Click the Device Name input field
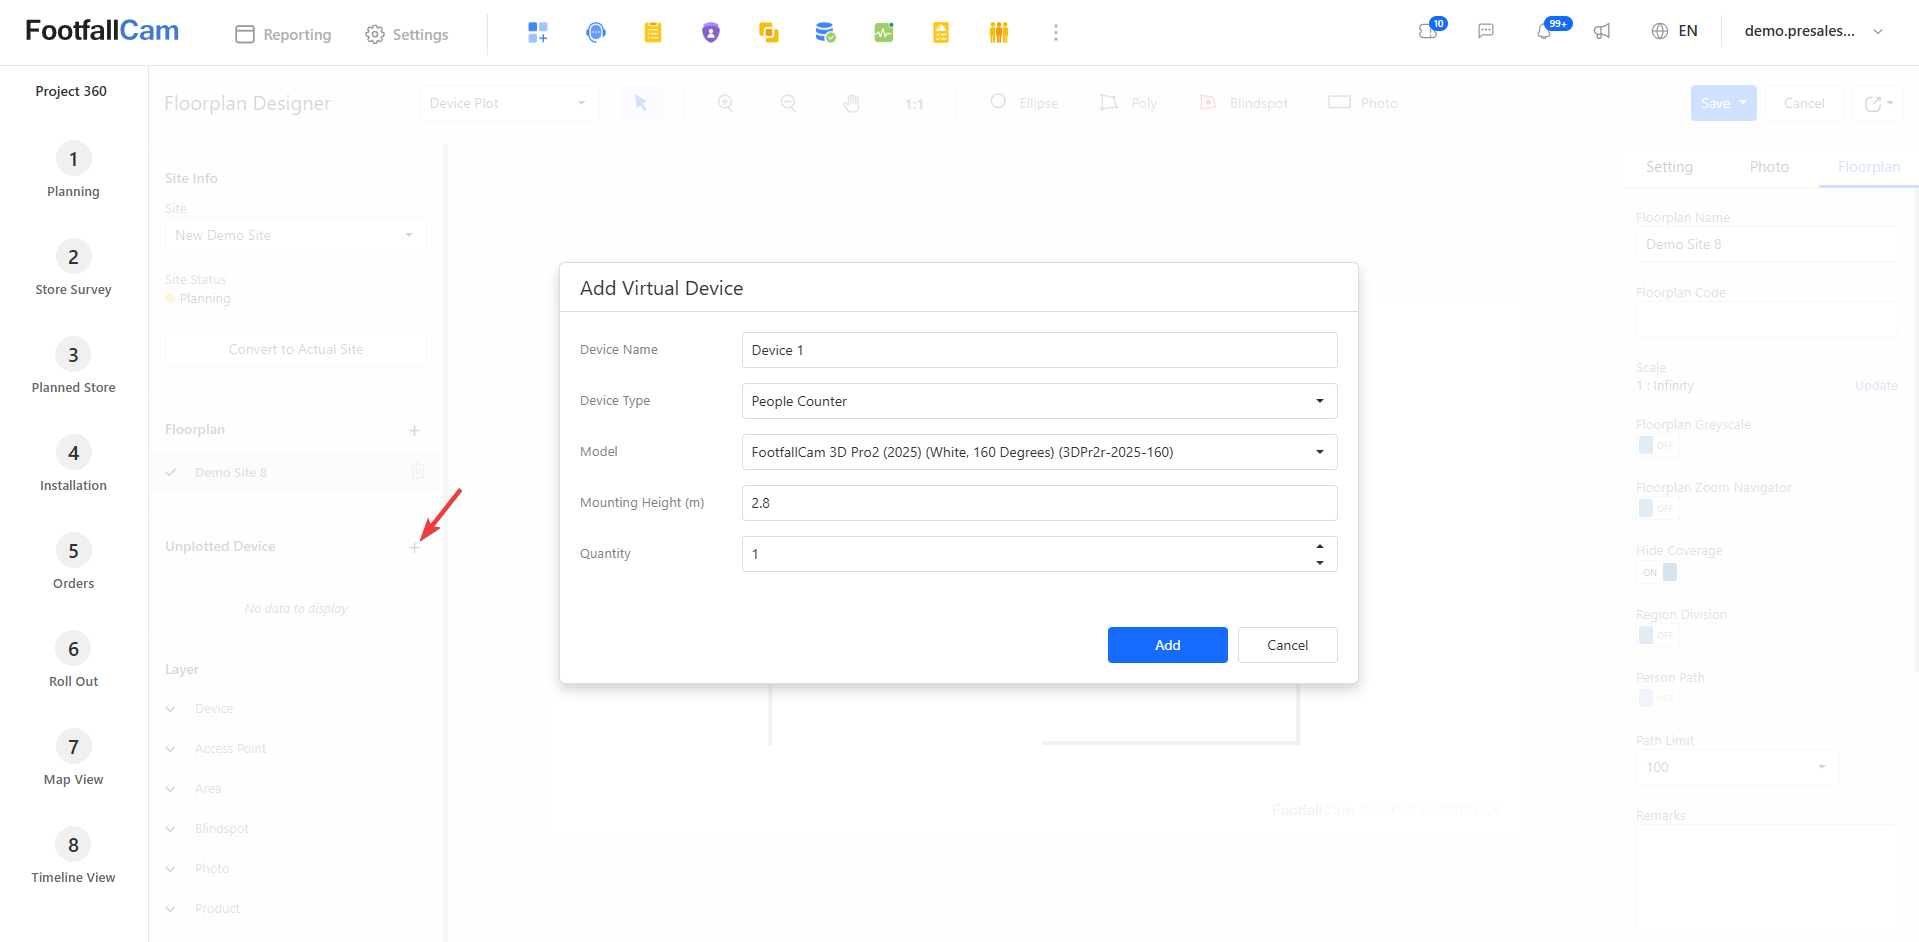This screenshot has width=1919, height=942. coord(1039,350)
